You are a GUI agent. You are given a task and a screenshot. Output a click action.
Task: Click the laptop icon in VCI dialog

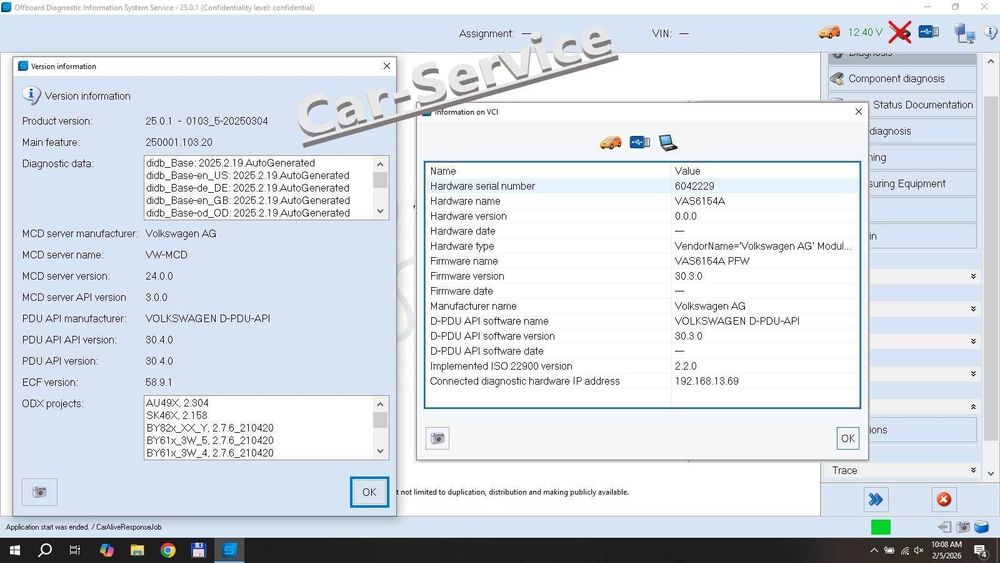[x=668, y=143]
